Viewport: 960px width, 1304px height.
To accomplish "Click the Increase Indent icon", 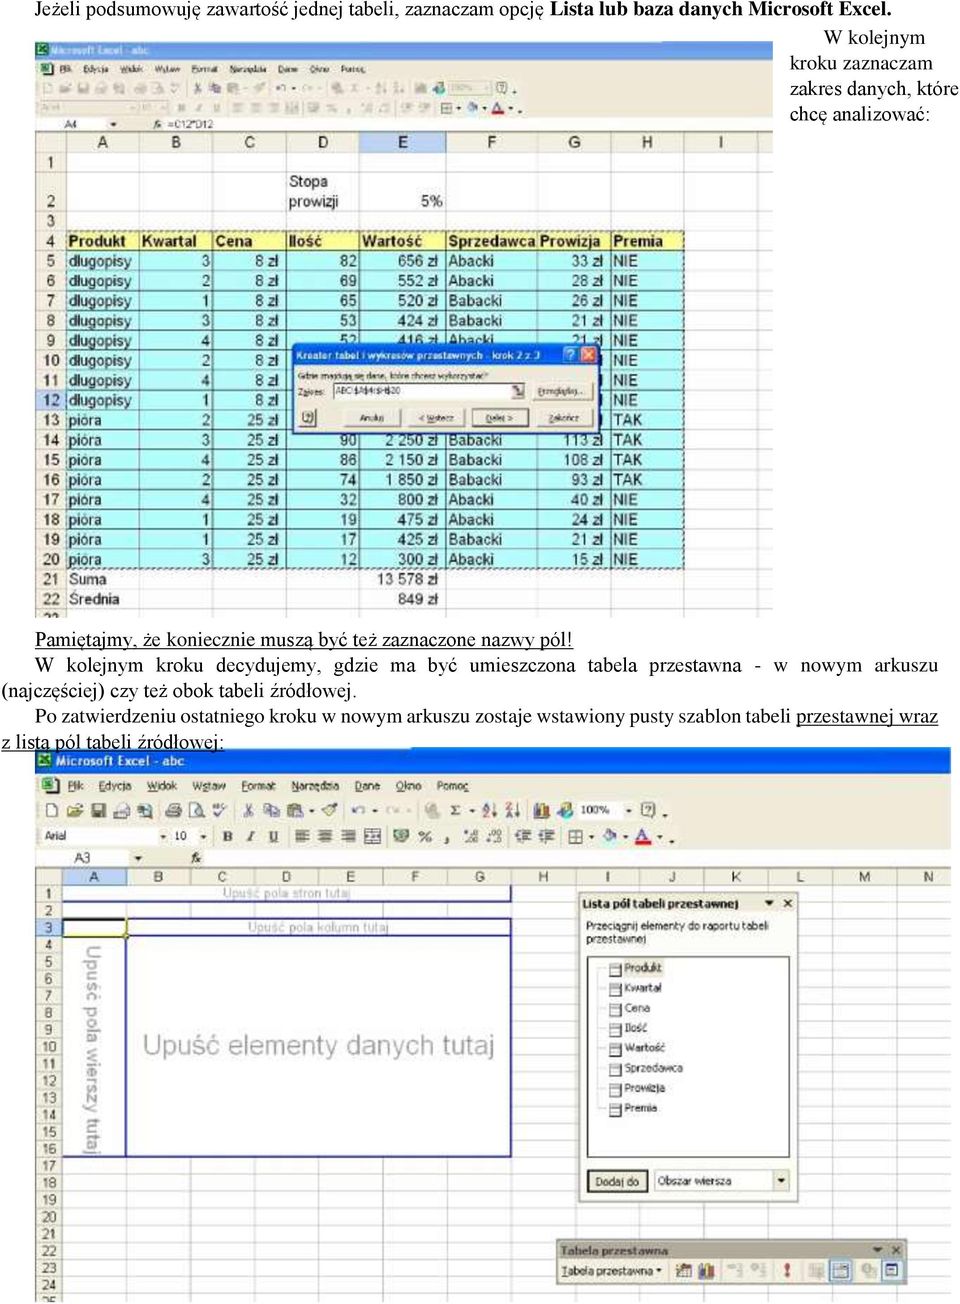I will 547,836.
